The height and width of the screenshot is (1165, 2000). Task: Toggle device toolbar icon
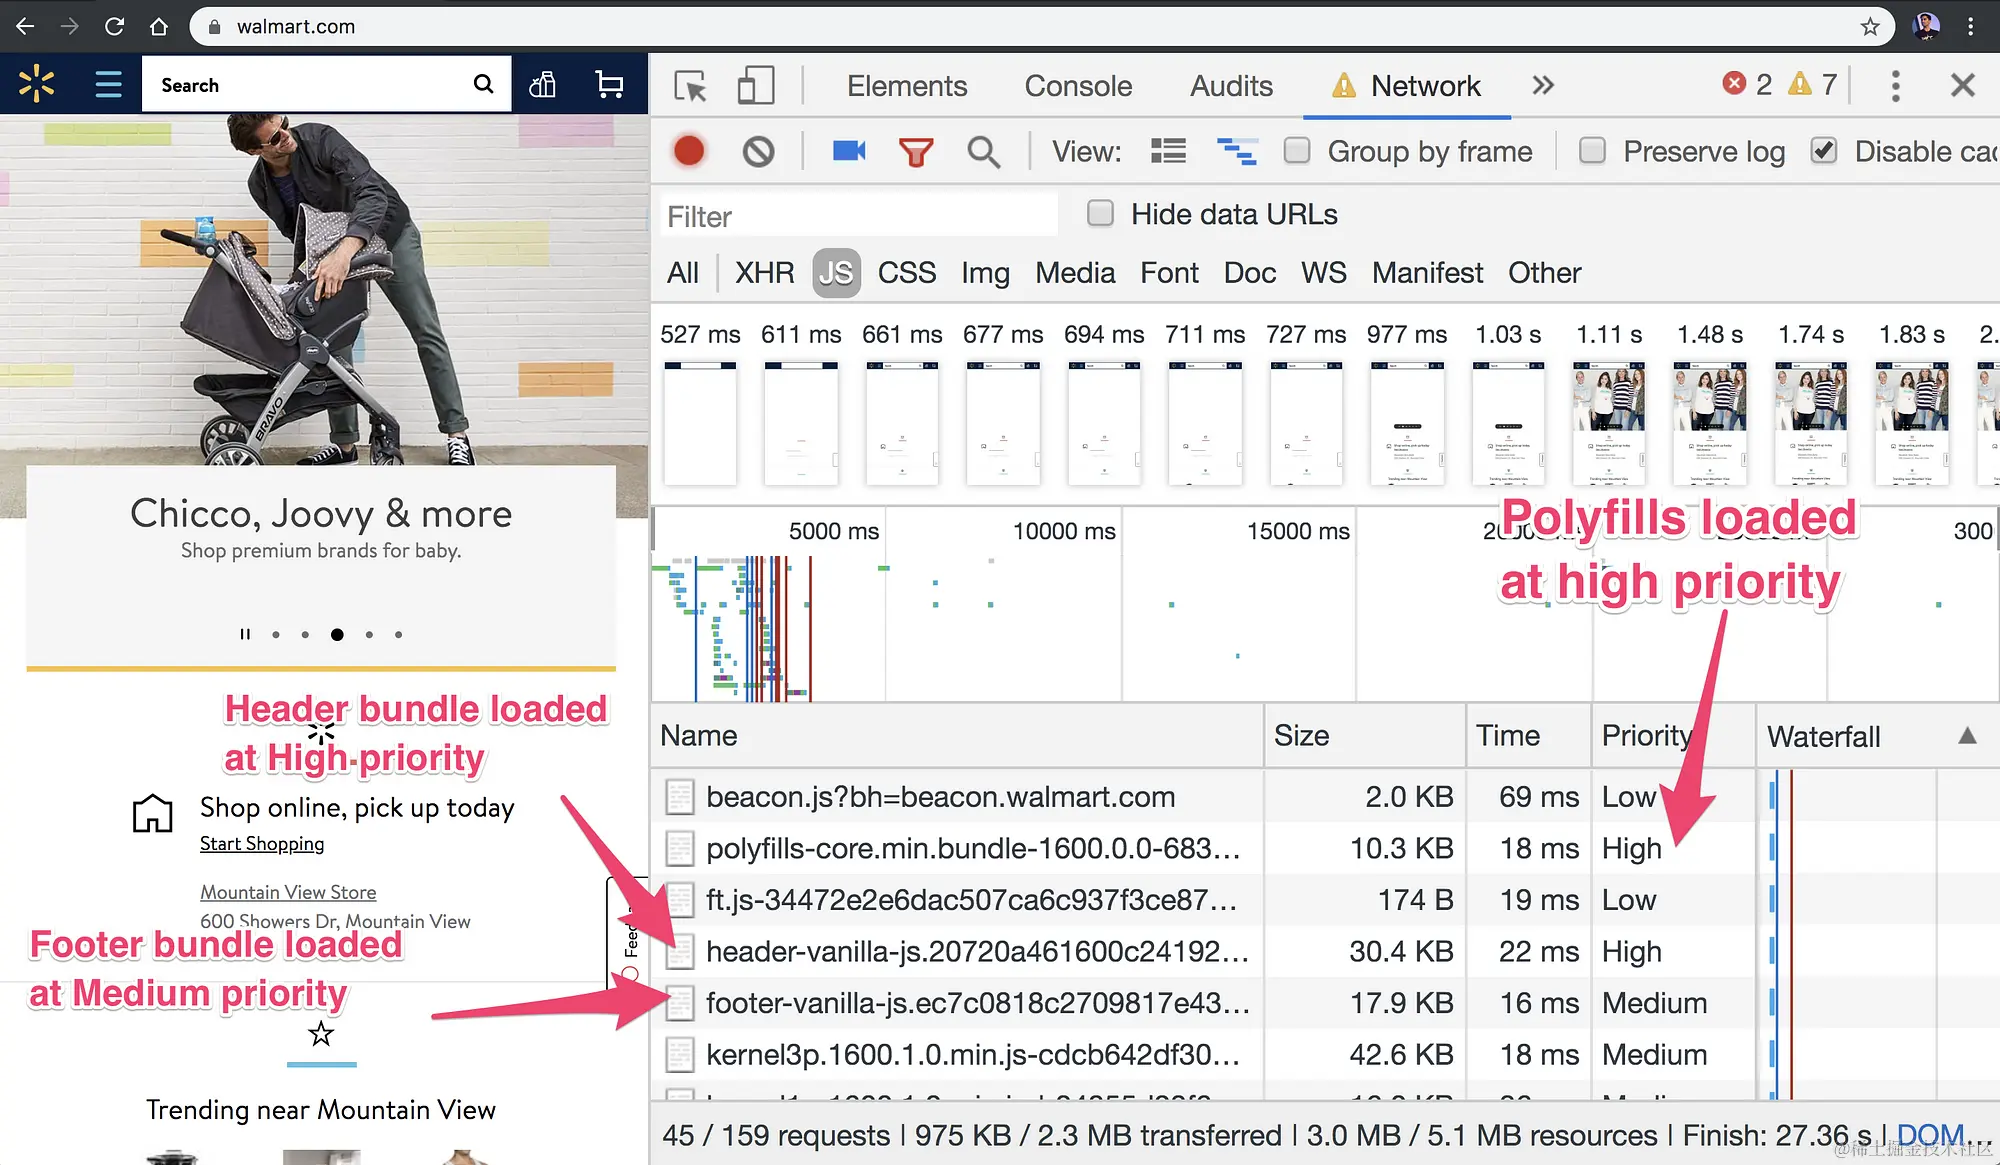[x=755, y=86]
